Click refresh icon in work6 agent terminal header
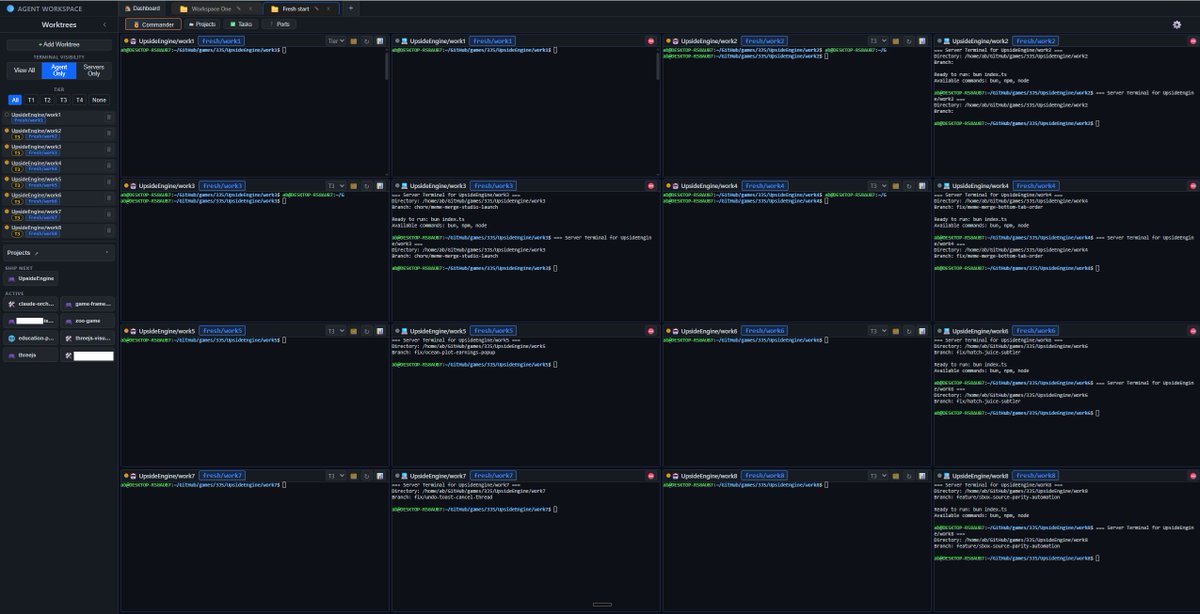 click(x=910, y=330)
